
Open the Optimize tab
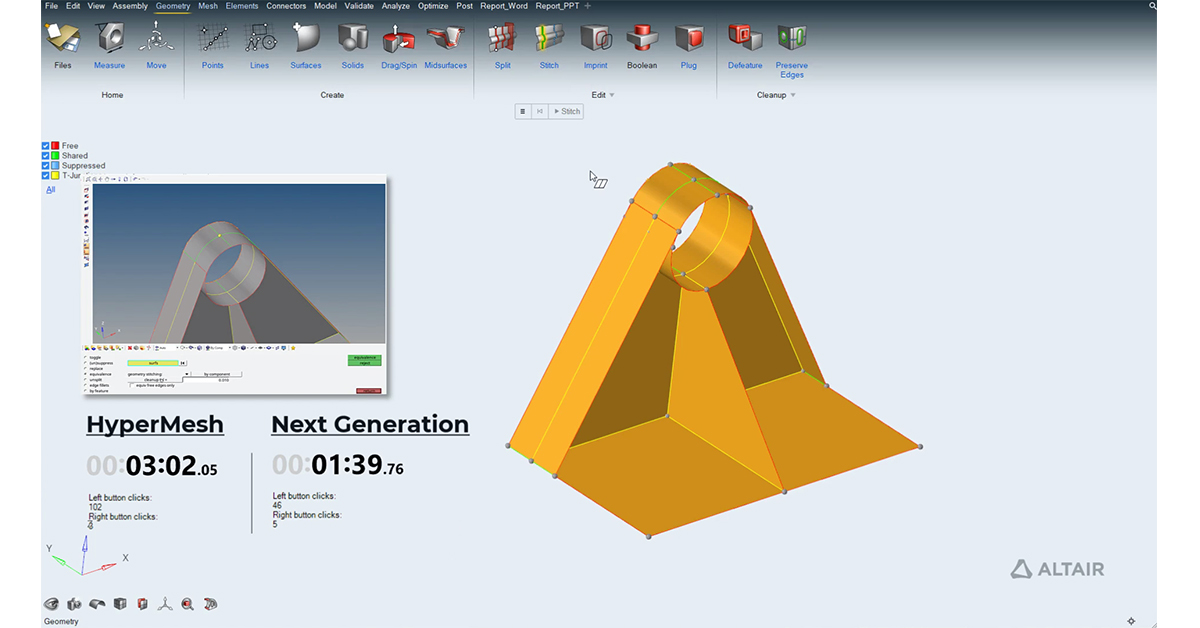click(433, 6)
